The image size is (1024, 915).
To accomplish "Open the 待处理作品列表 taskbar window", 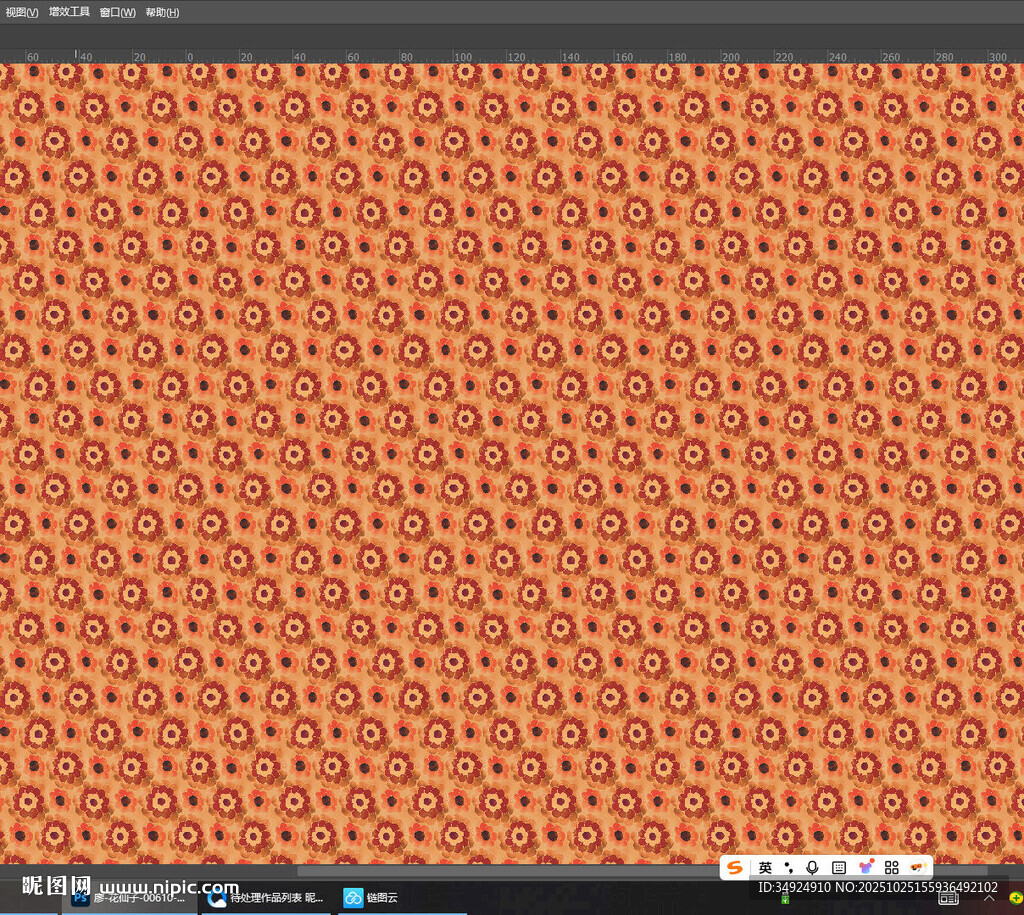I will (x=266, y=898).
